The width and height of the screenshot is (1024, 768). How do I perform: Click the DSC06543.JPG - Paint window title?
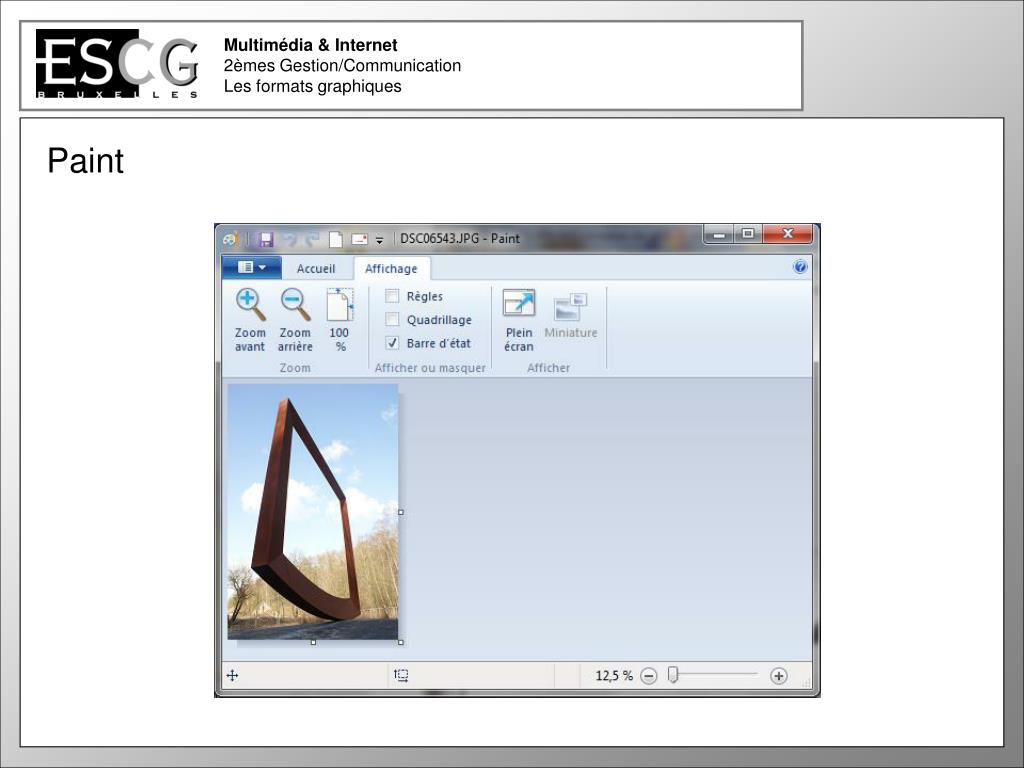pyautogui.click(x=460, y=238)
